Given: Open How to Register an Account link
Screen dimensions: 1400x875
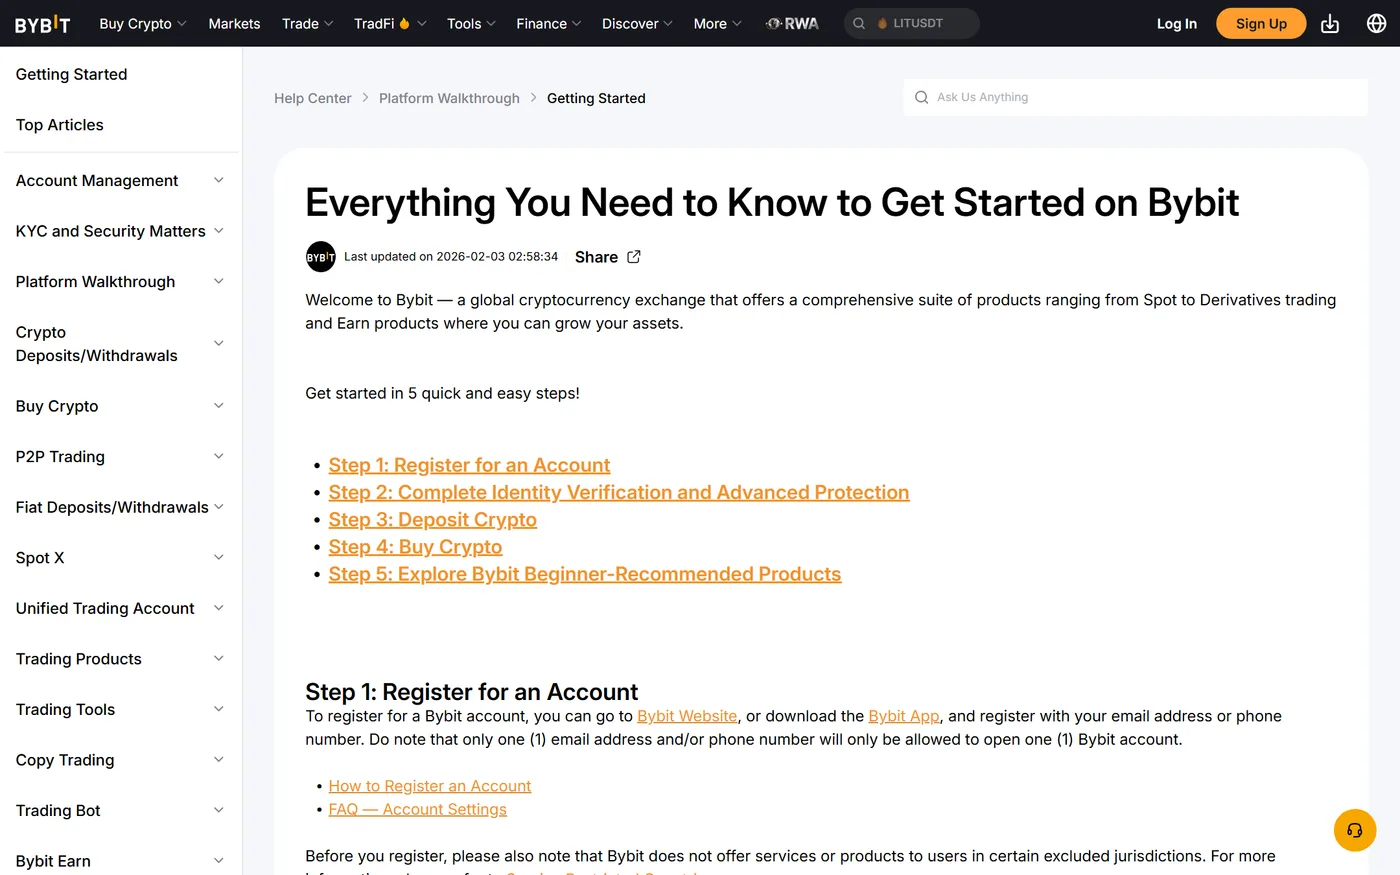Looking at the screenshot, I should (x=430, y=786).
